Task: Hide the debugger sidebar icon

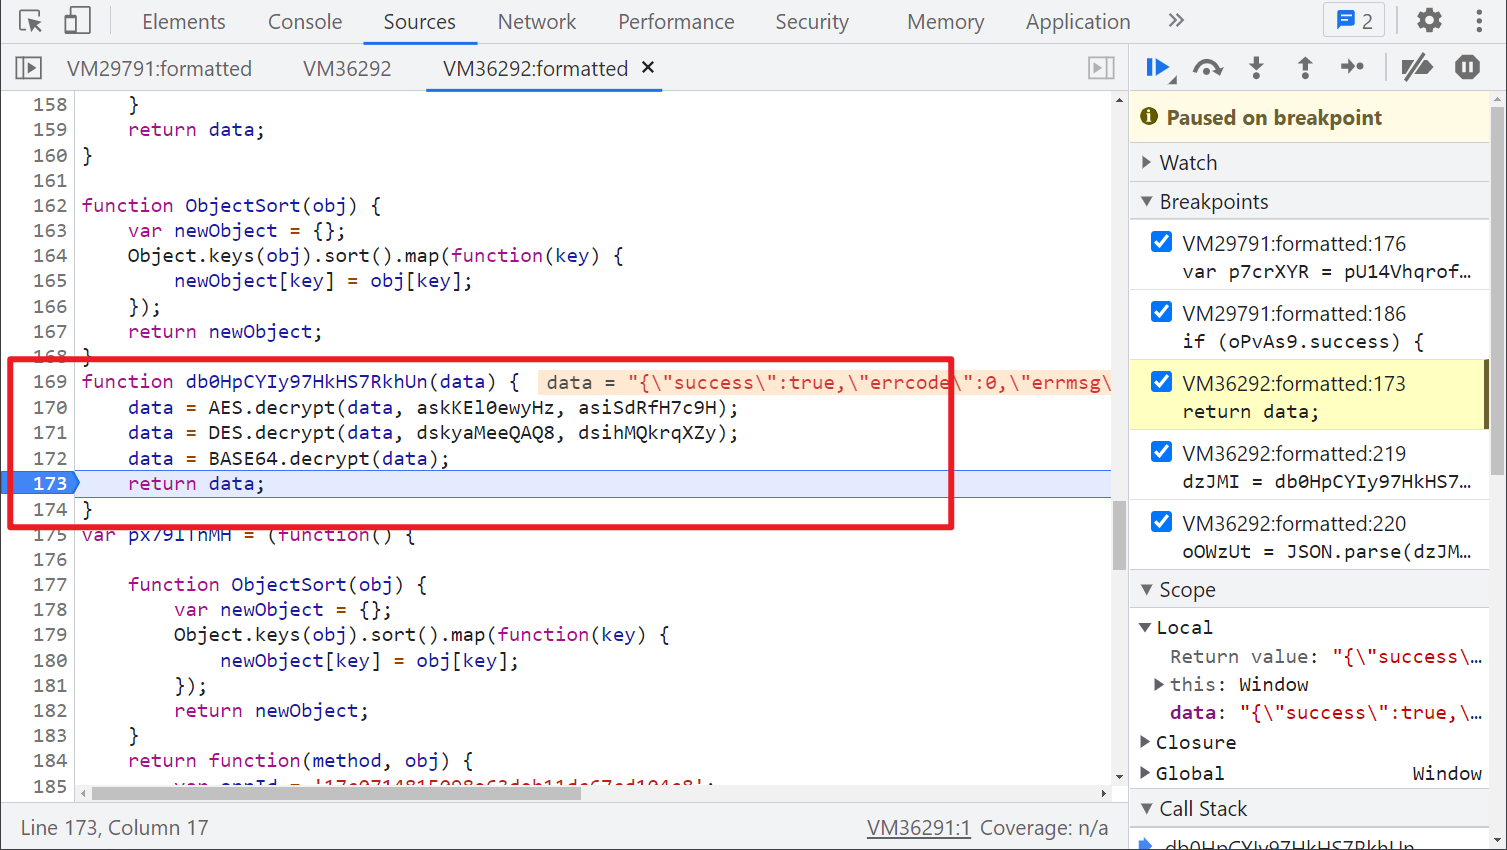Action: (x=1101, y=68)
